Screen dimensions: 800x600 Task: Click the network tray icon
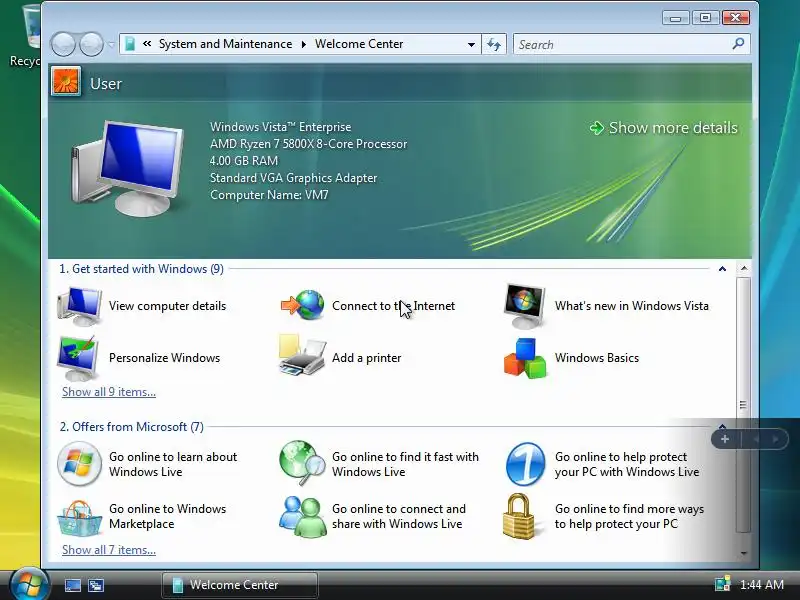[x=722, y=584]
